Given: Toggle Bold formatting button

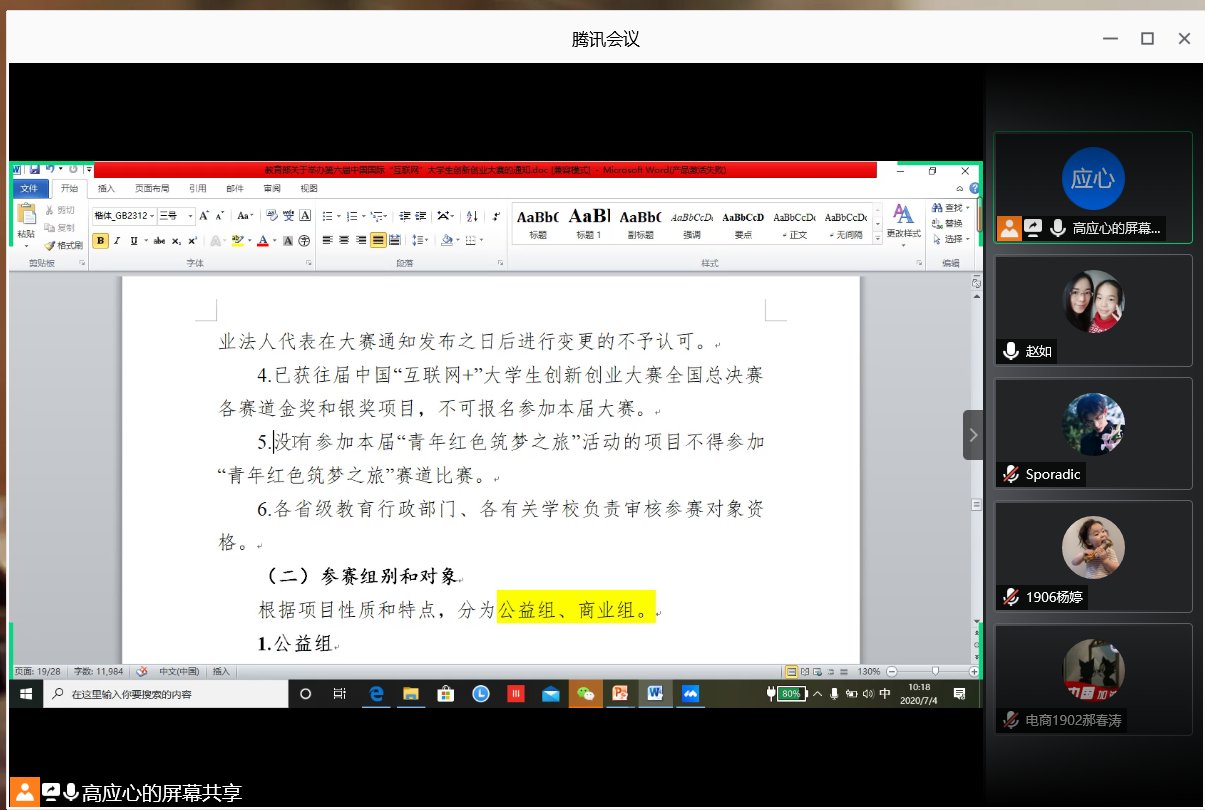Looking at the screenshot, I should coord(100,240).
